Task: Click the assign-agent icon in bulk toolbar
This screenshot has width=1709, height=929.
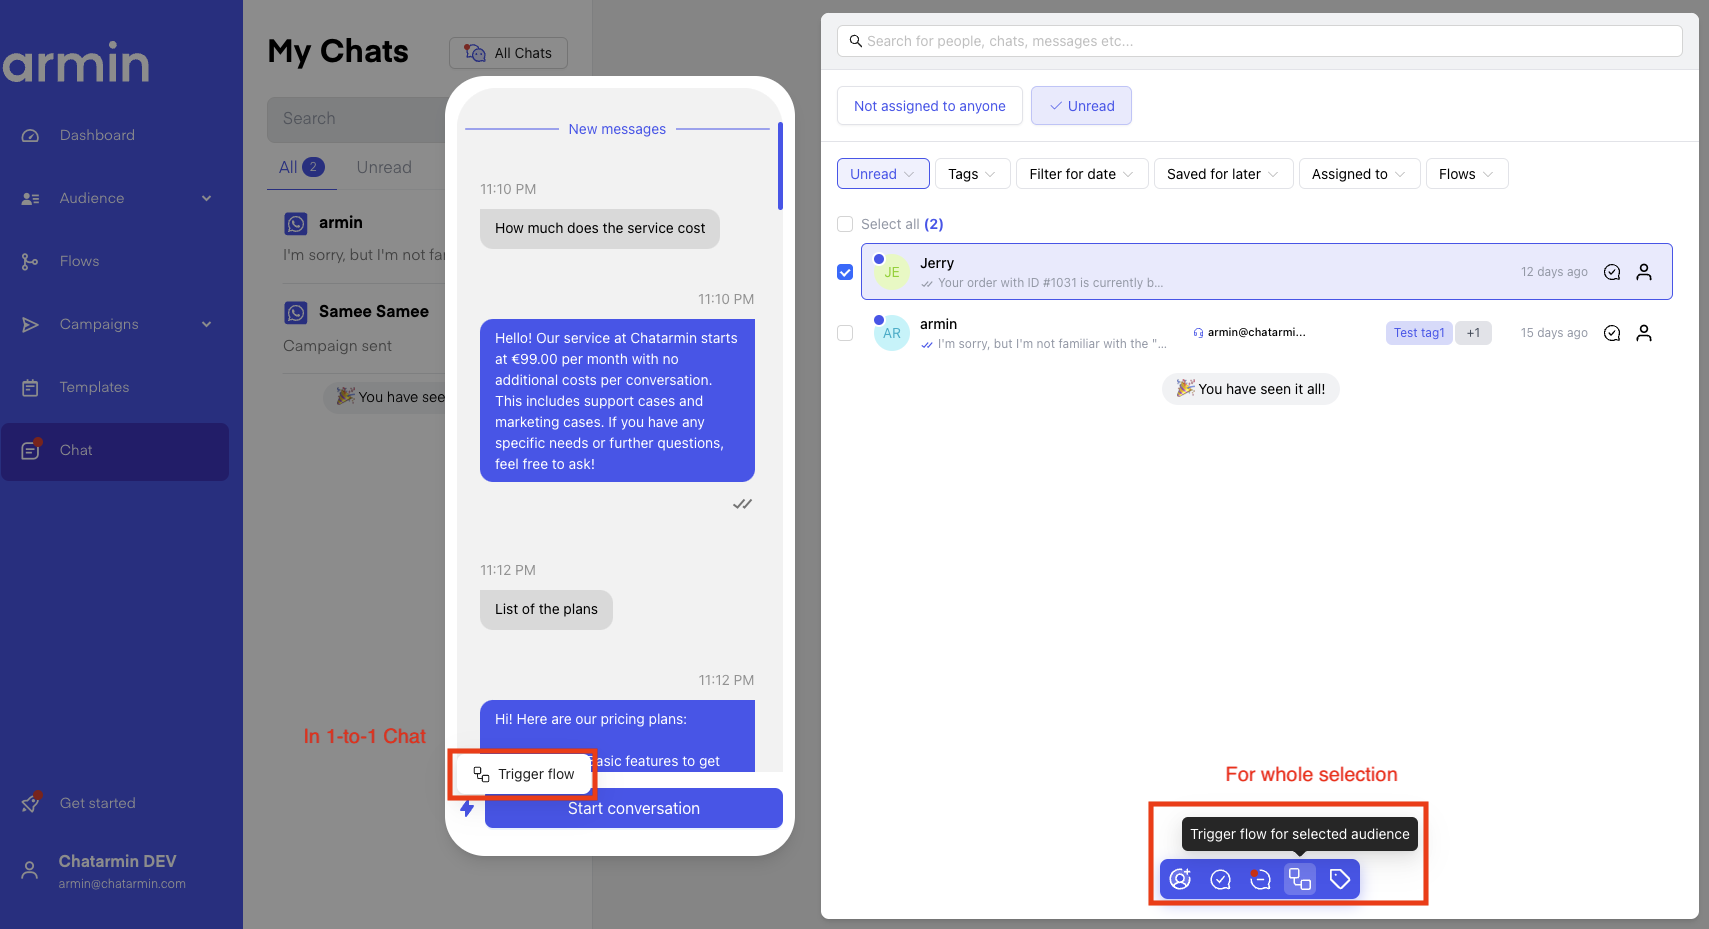Action: (1180, 879)
